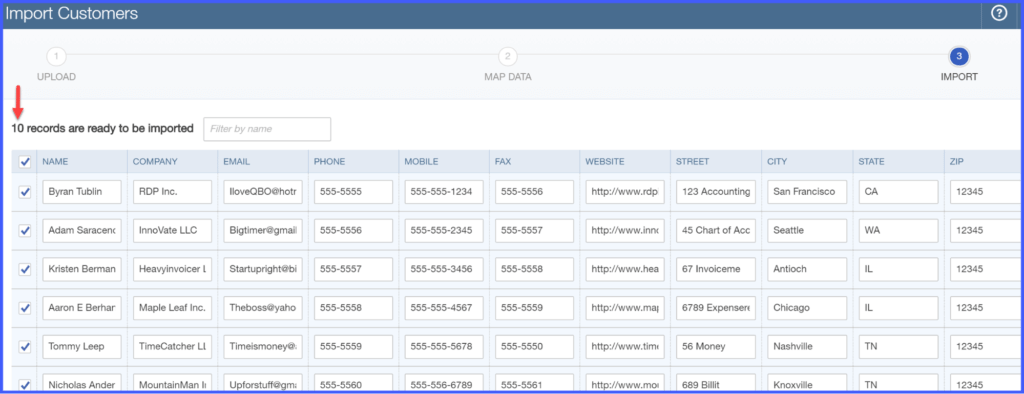
Task: Go to step 1 Upload circle
Action: pyautogui.click(x=56, y=56)
